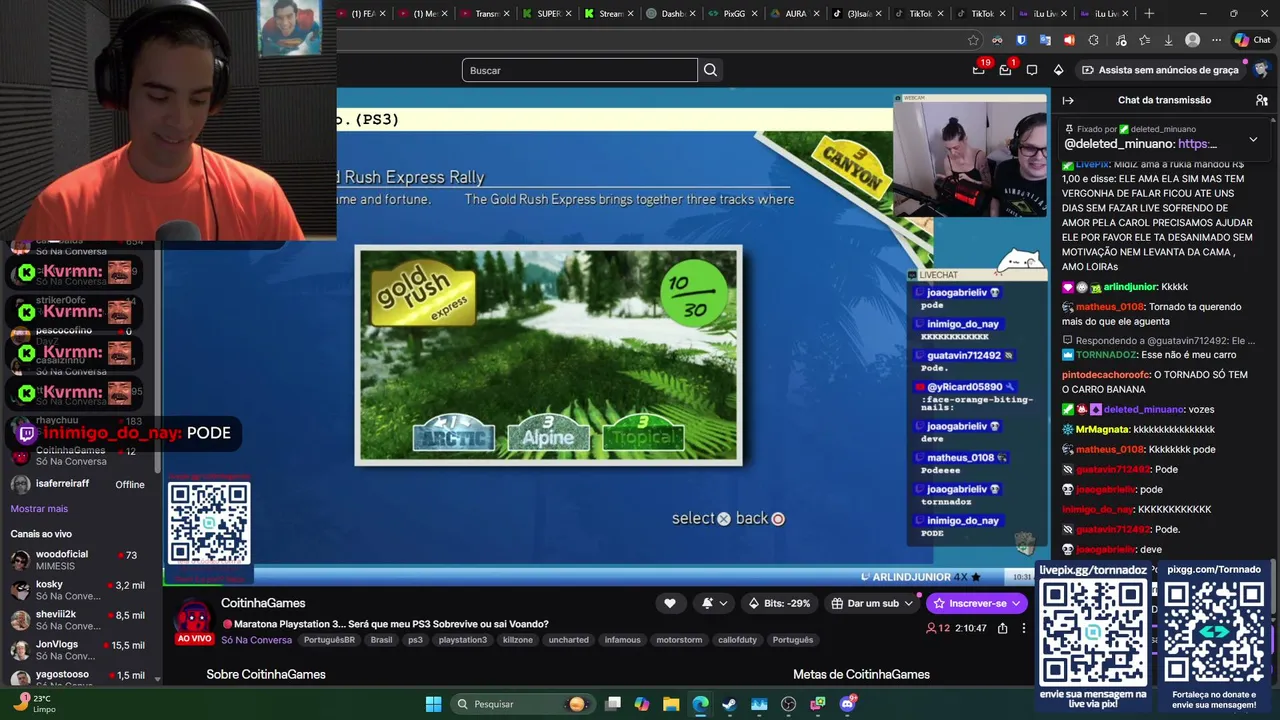The width and height of the screenshot is (1280, 720).
Task: Expand the pinned message chevron in chat
Action: pyautogui.click(x=1253, y=139)
